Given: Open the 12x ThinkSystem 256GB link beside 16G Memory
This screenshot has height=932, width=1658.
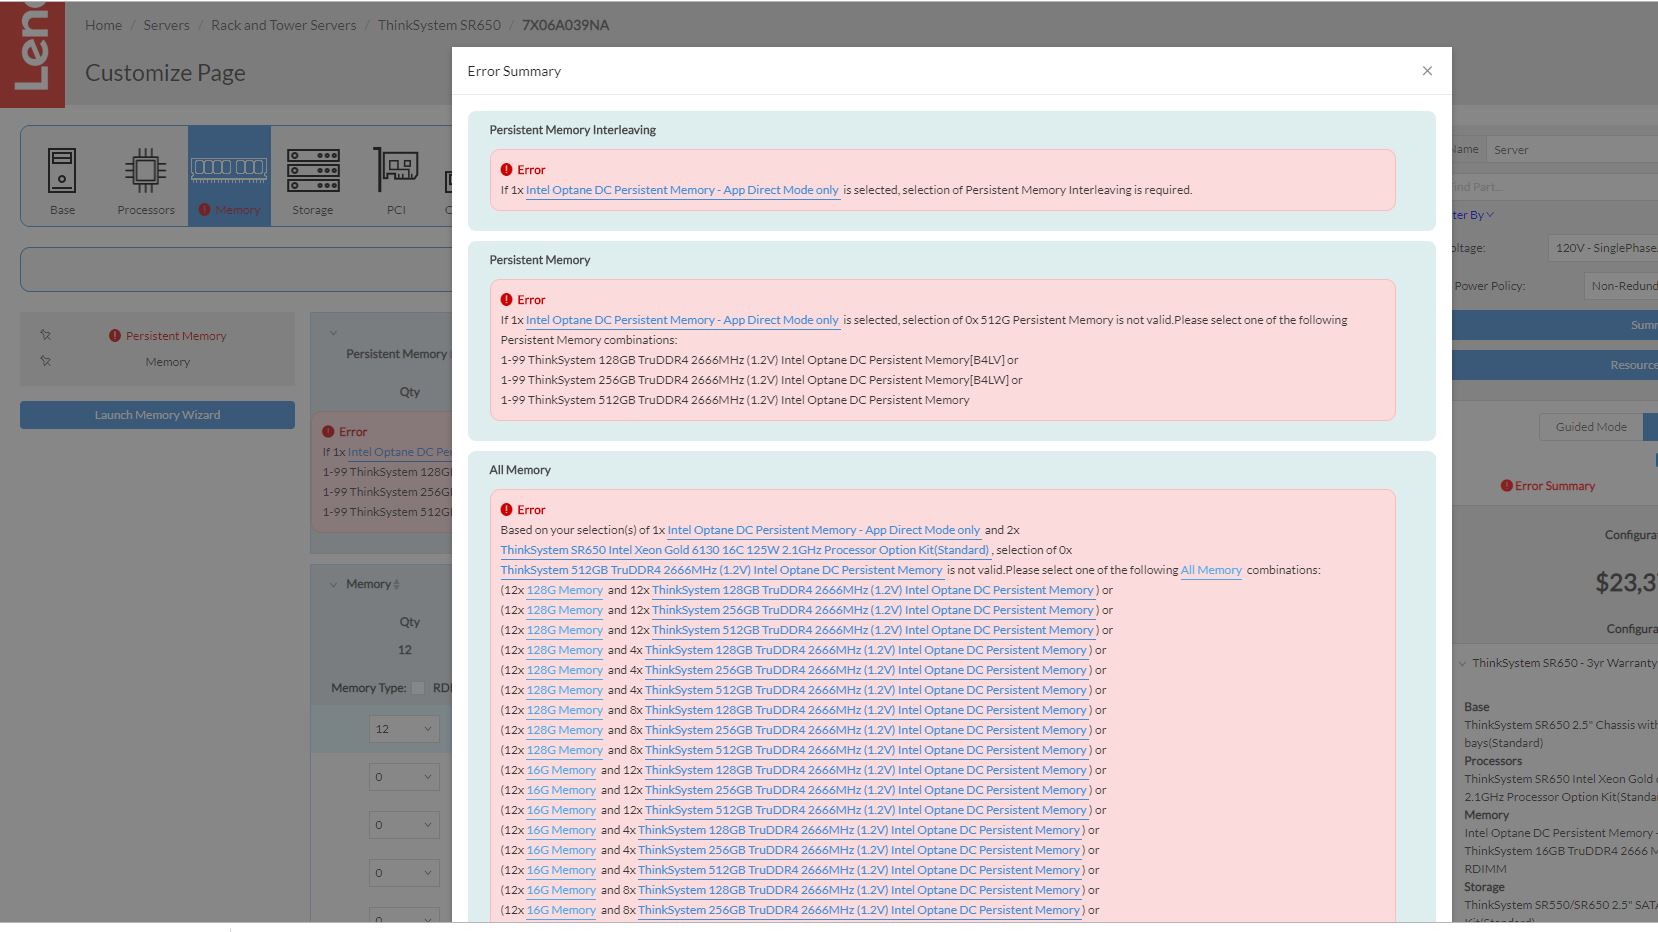Looking at the screenshot, I should 866,790.
